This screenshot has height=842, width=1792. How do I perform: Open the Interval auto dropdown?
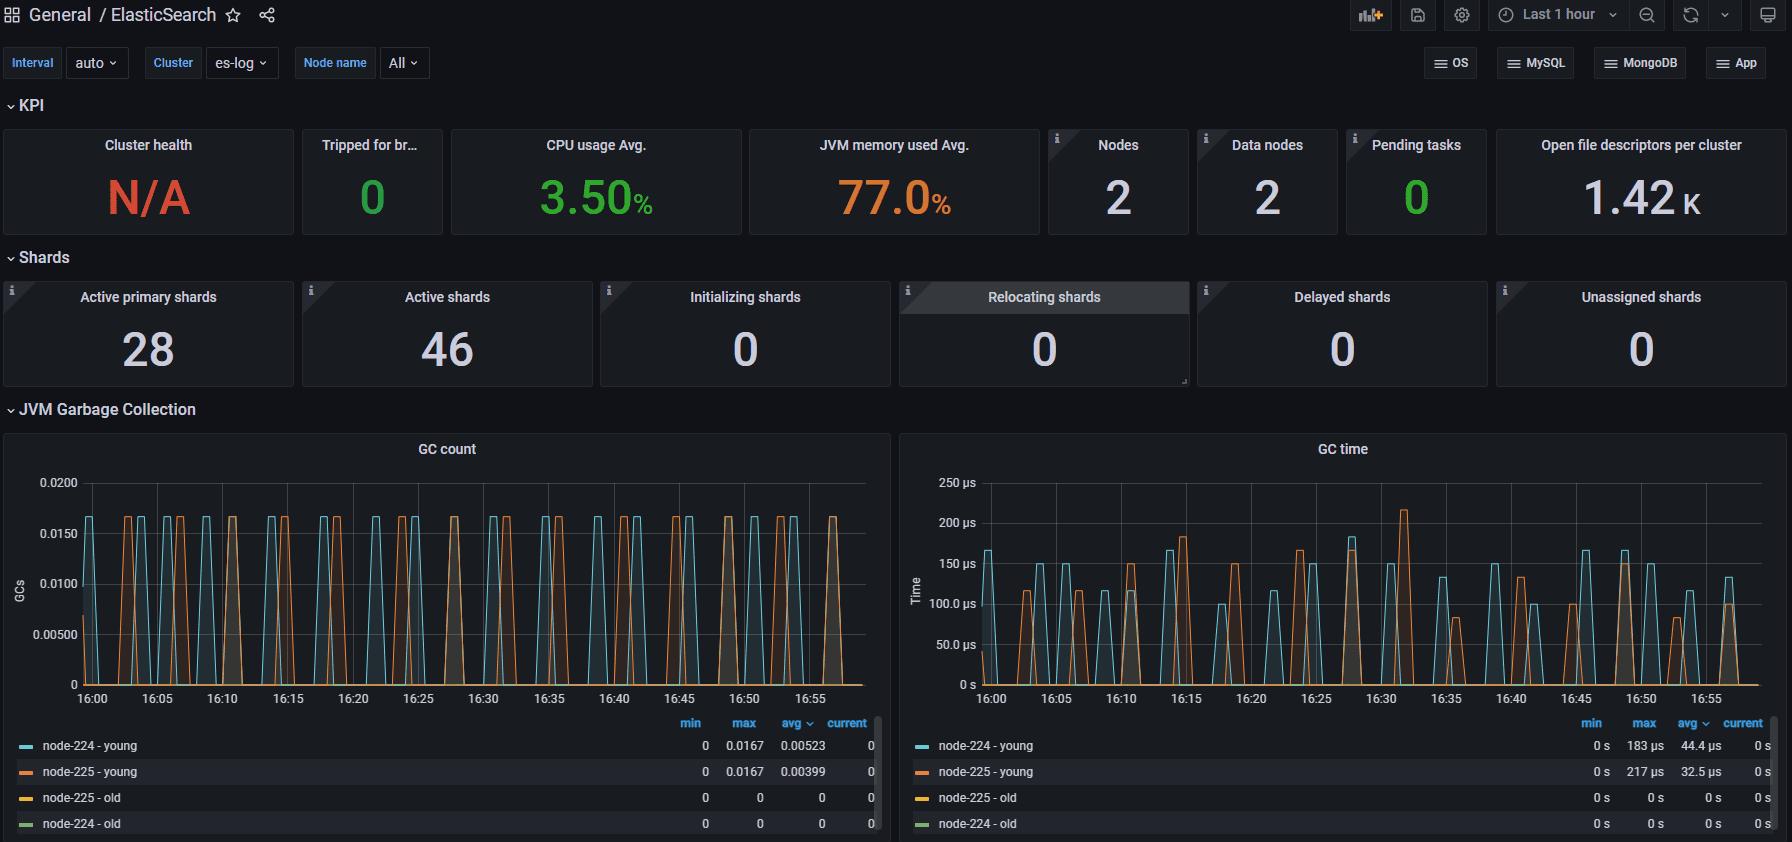(96, 63)
